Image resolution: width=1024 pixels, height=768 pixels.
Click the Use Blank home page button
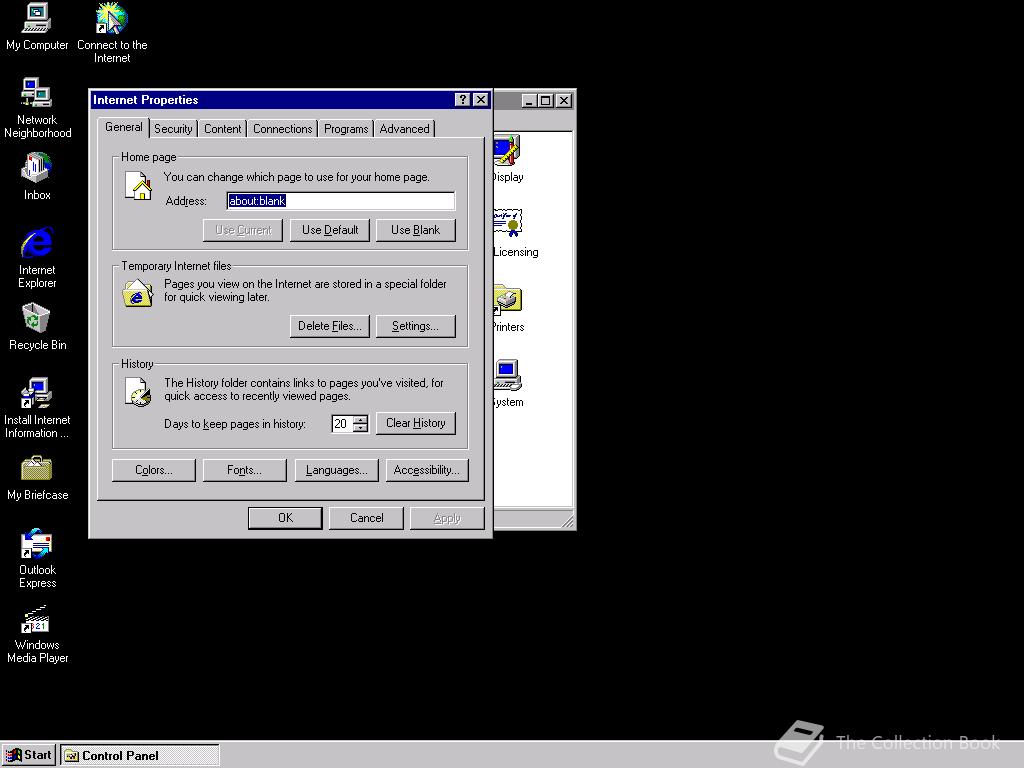(415, 229)
